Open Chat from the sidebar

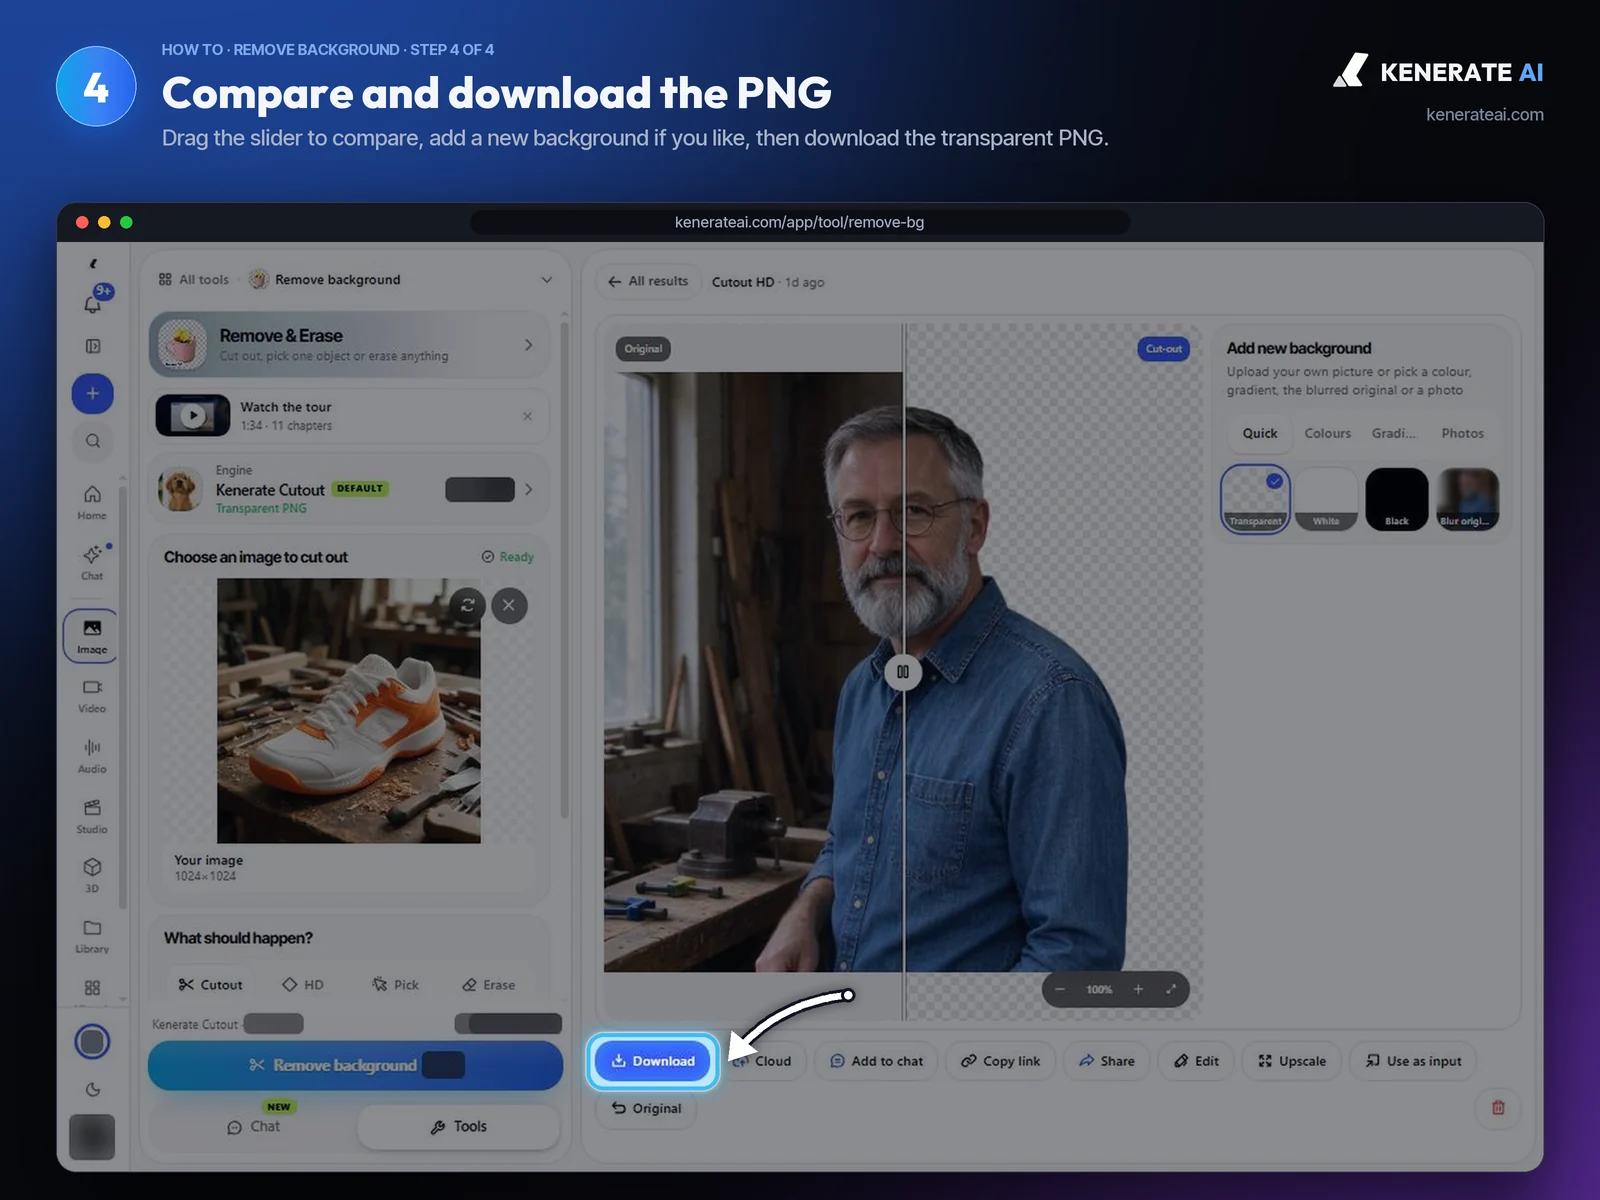92,562
